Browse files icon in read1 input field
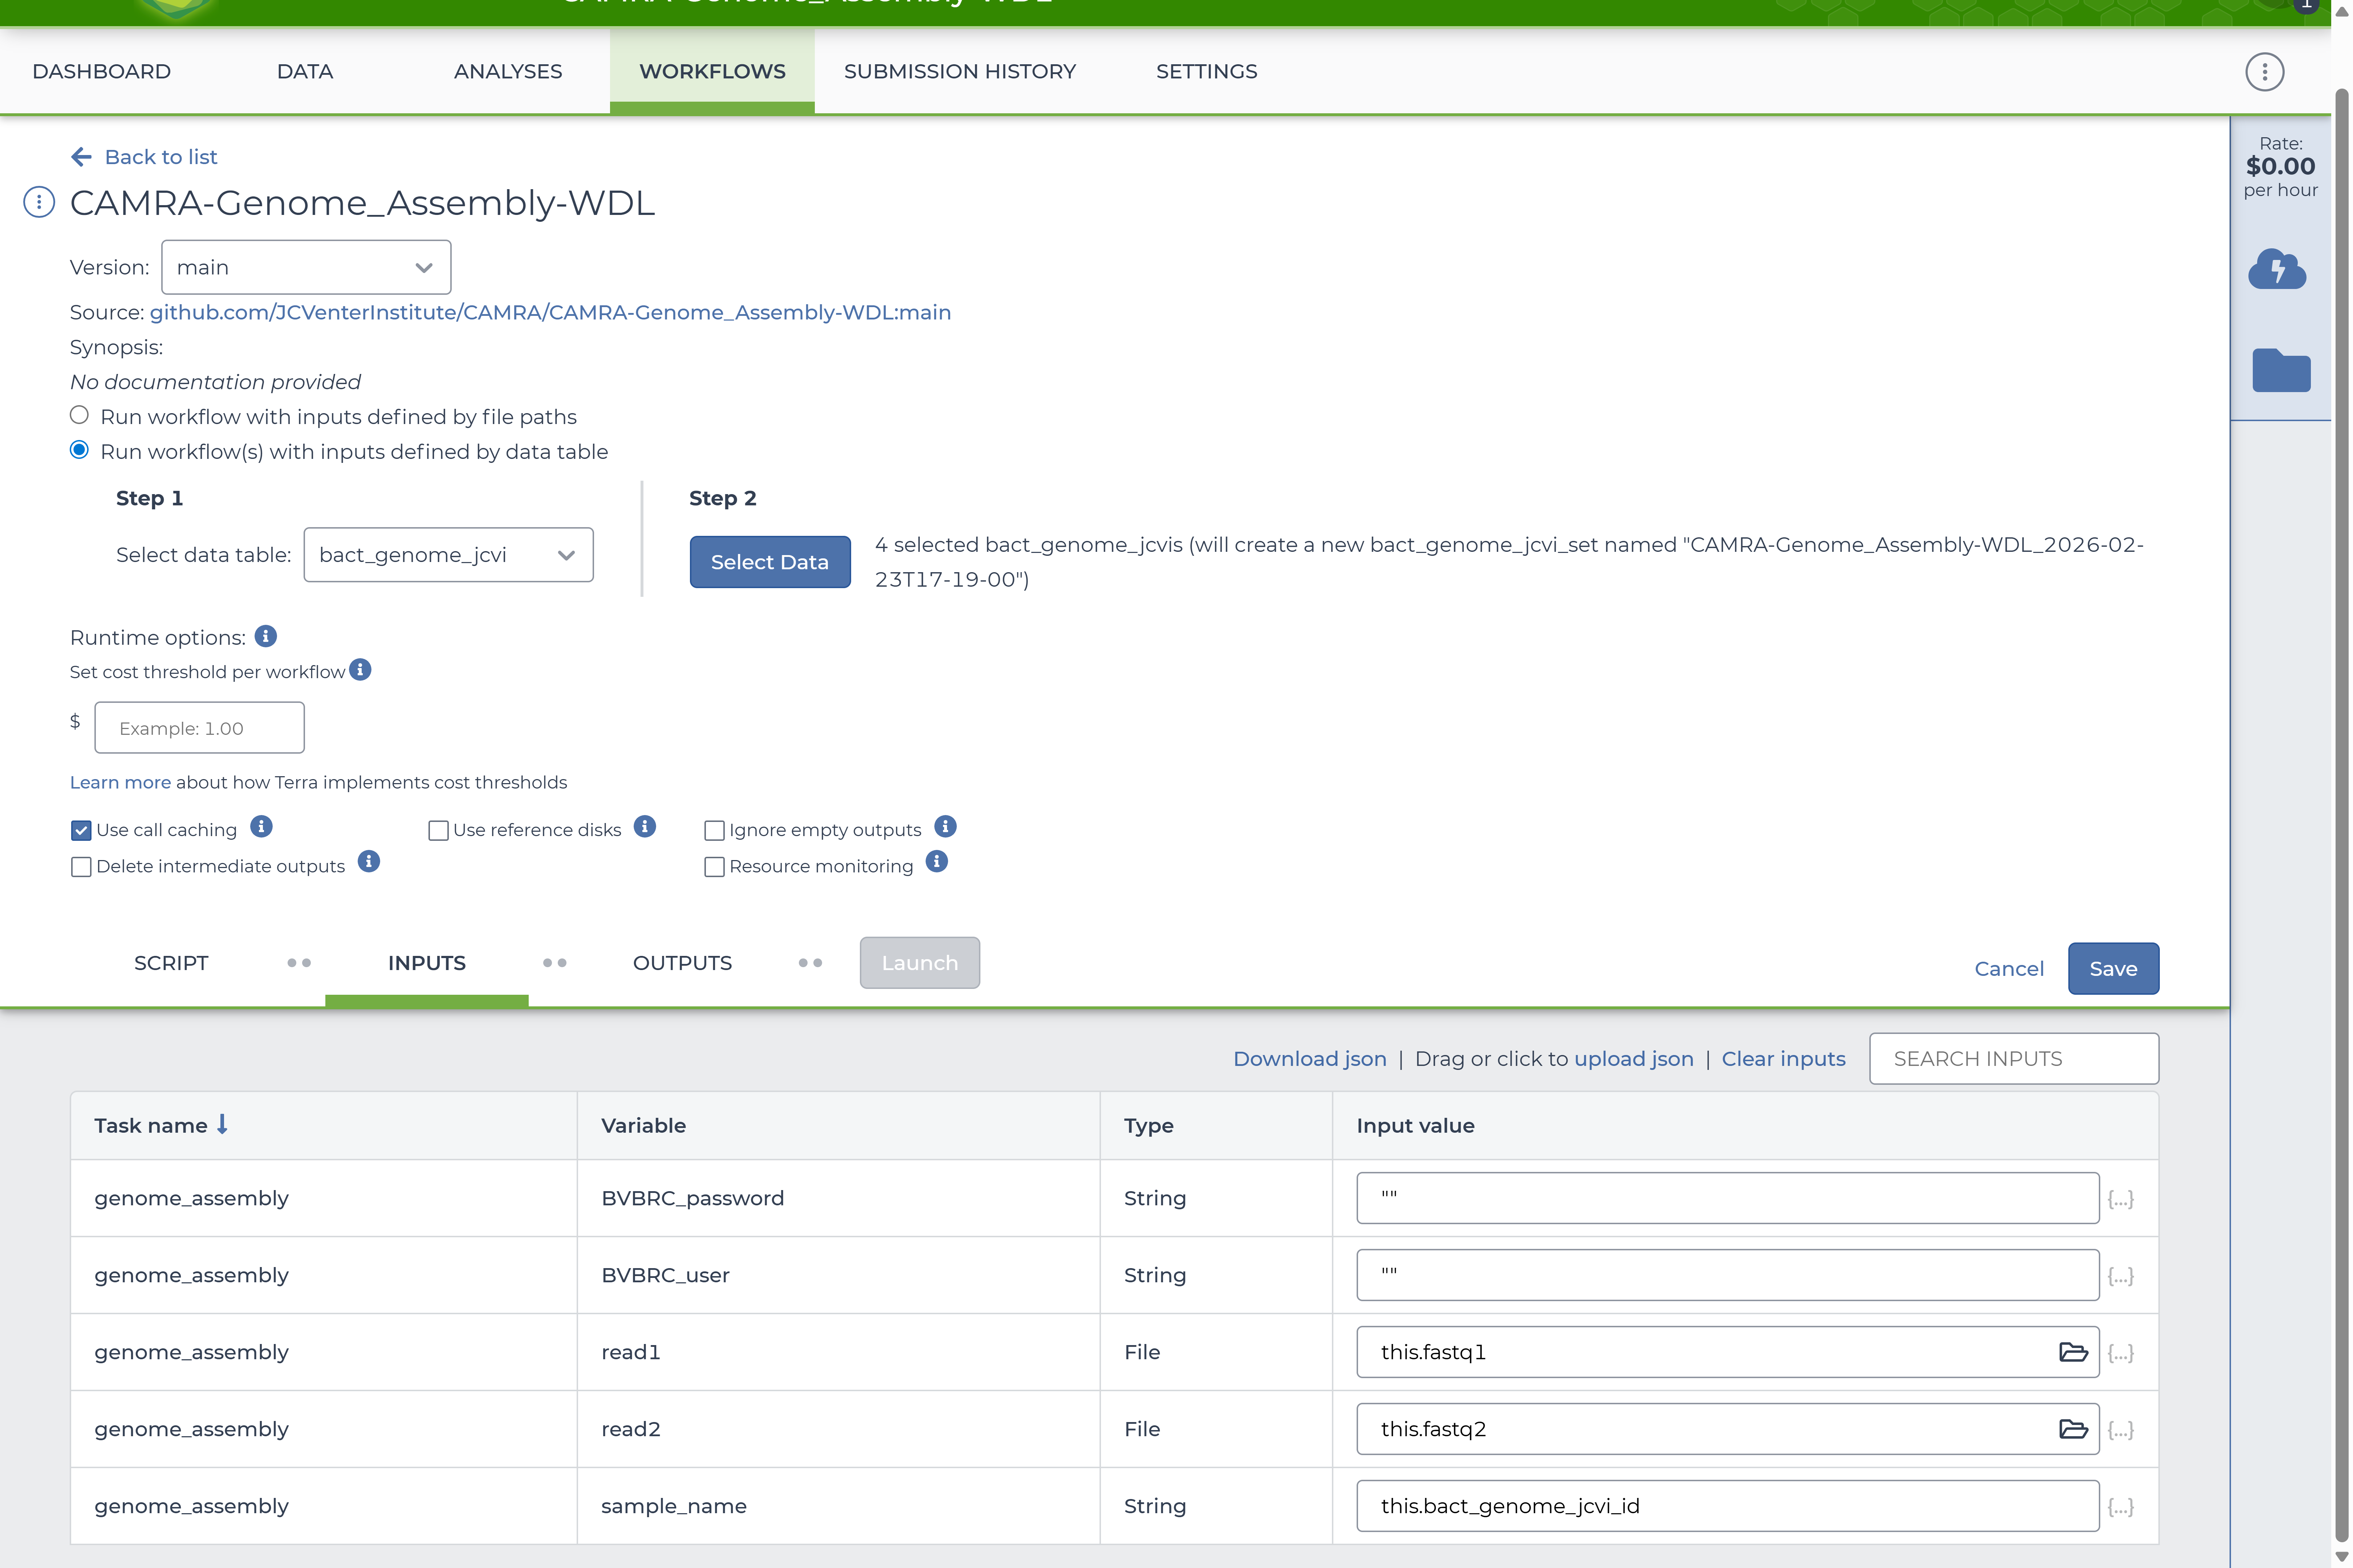 pyautogui.click(x=2072, y=1352)
